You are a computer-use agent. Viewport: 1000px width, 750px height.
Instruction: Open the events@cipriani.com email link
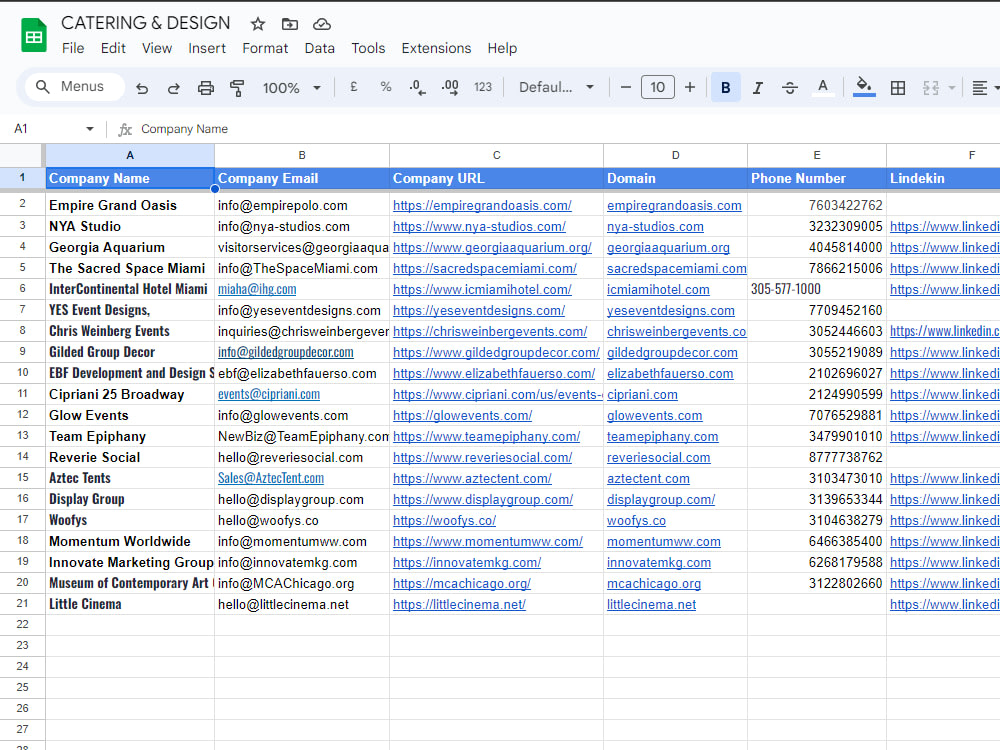[268, 394]
